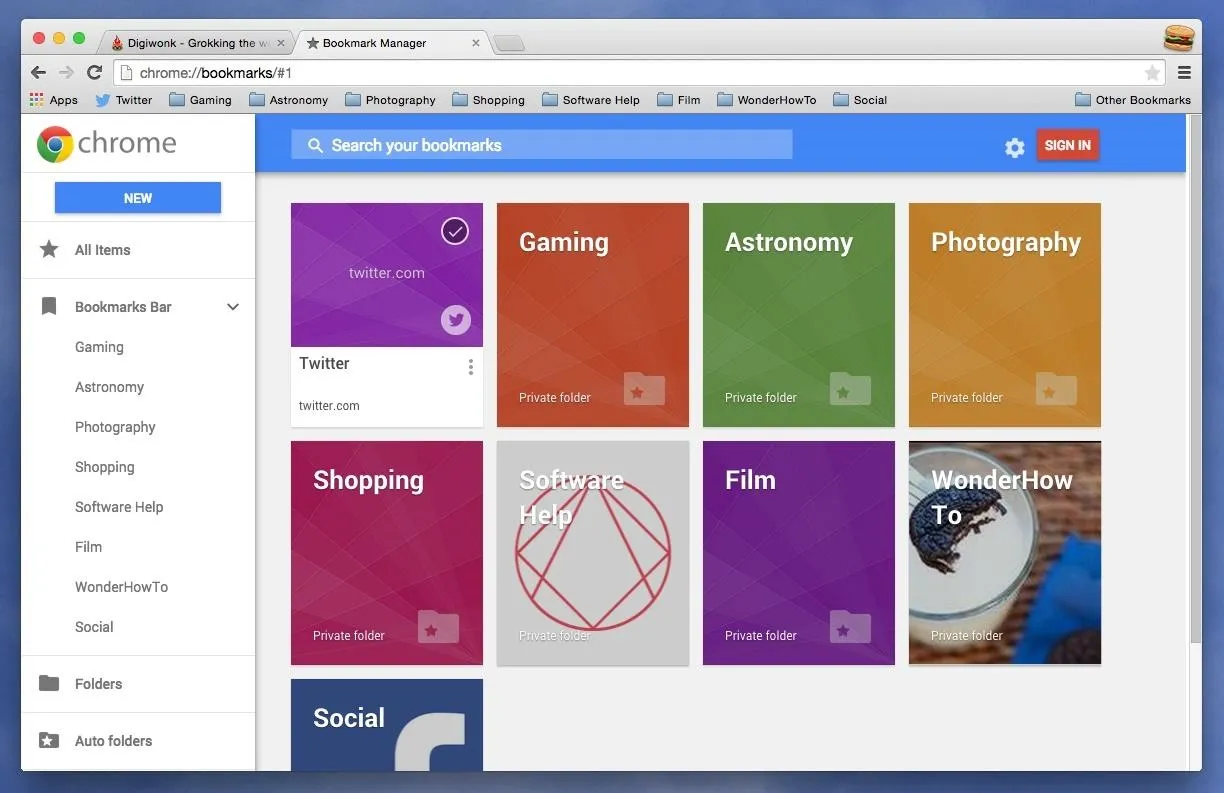
Task: Open the Social folder card
Action: [387, 725]
